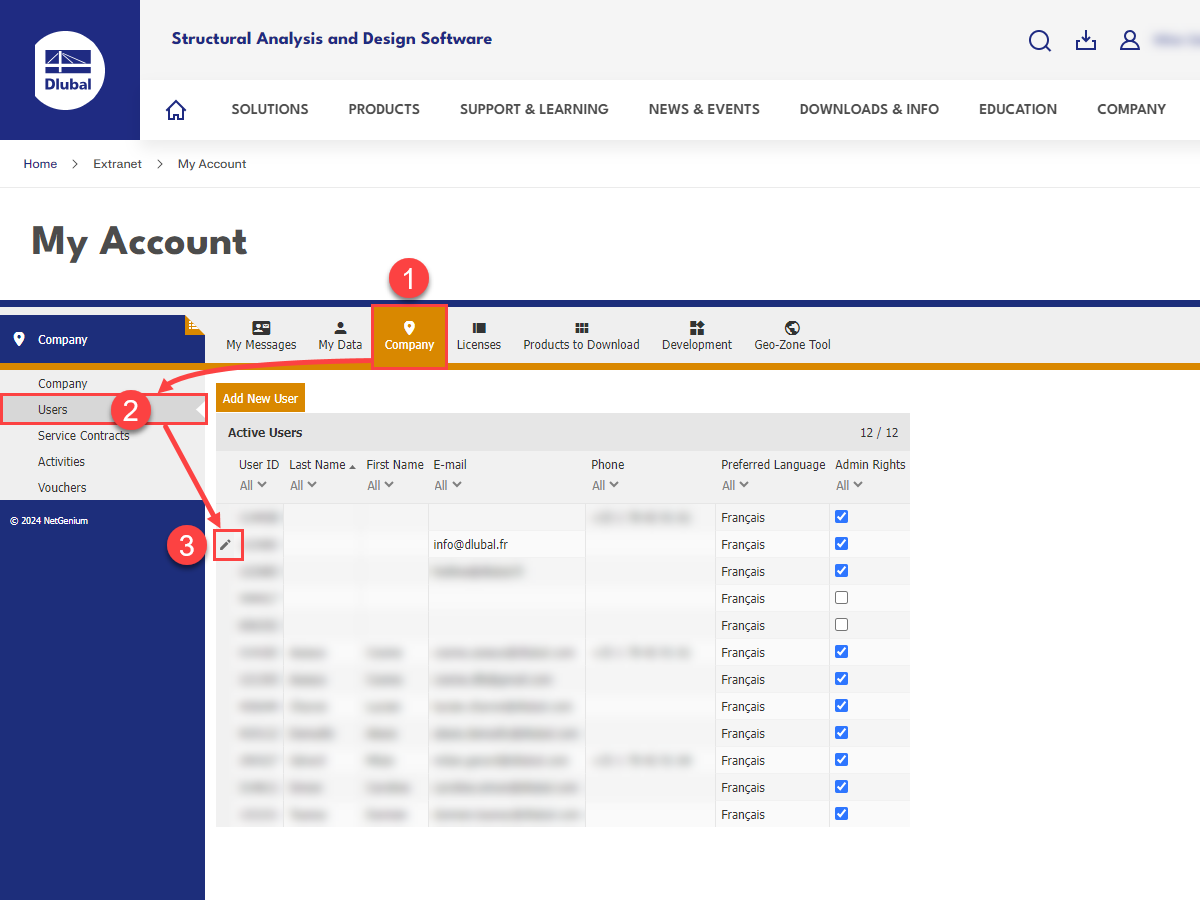Sort by the Preferred Language column header

(x=773, y=465)
